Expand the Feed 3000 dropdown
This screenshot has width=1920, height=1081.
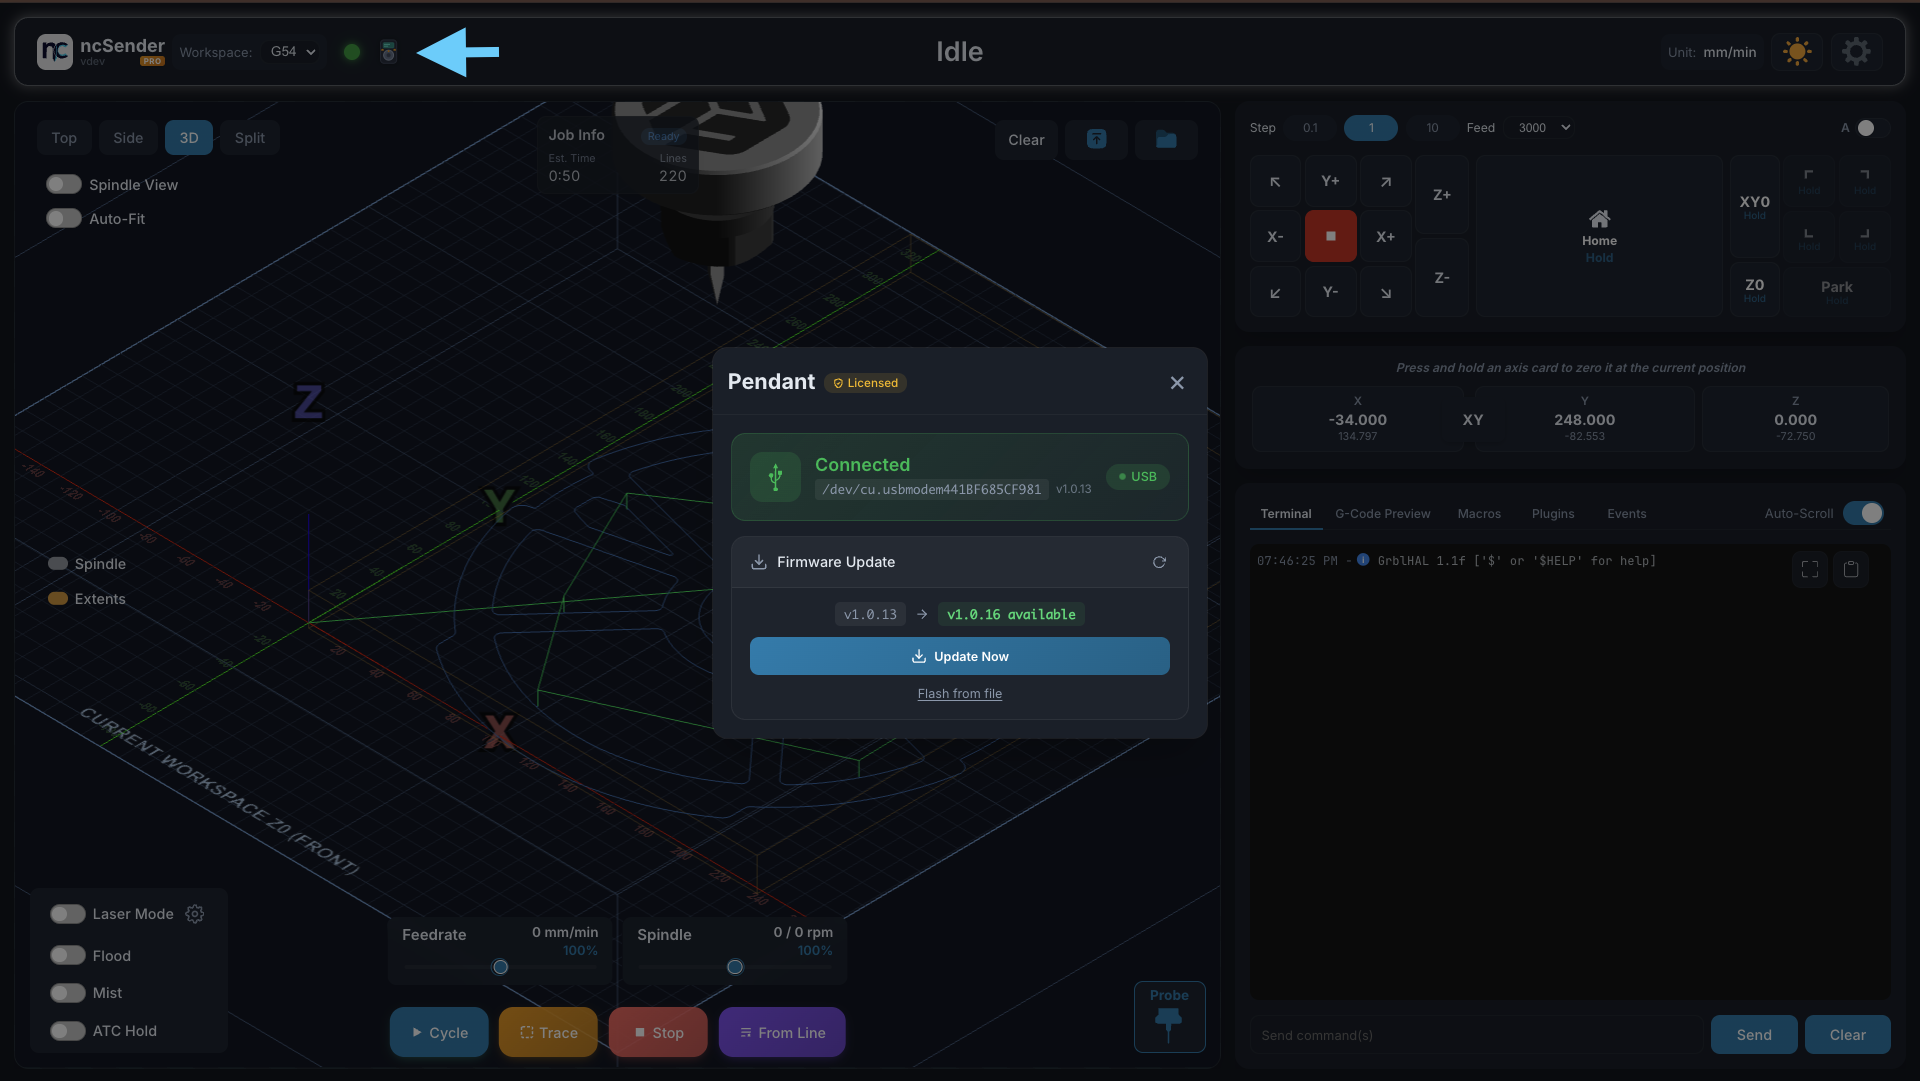tap(1544, 128)
